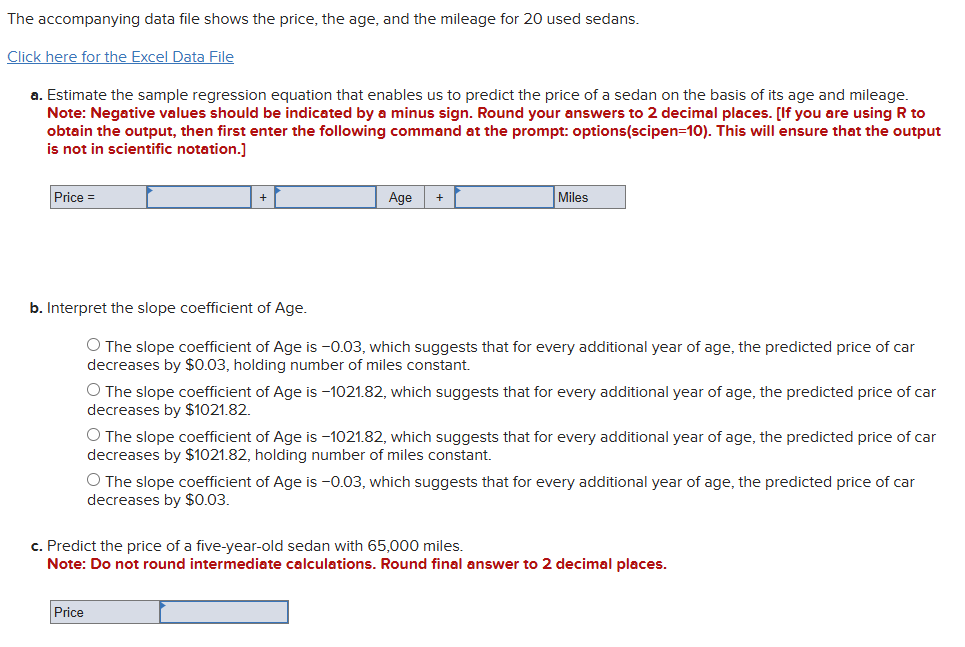Click the 'Price =' label cell in part a

coord(96,197)
